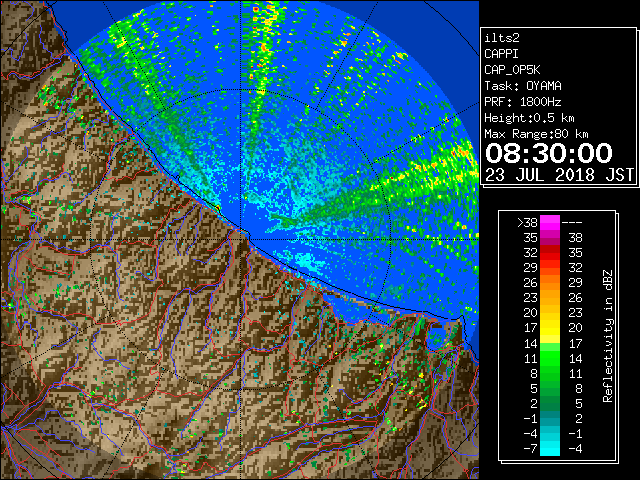This screenshot has height=480, width=640.
Task: Select the cyan −7 to −4 color swatch
Action: pyautogui.click(x=550, y=448)
